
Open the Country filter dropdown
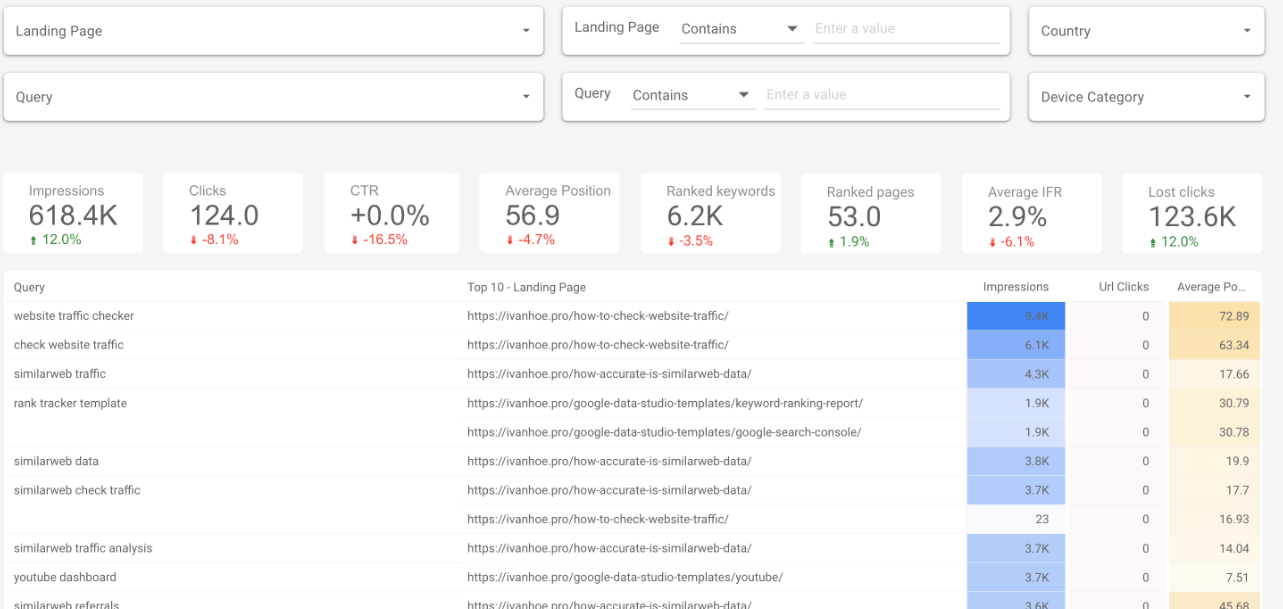click(x=1145, y=31)
